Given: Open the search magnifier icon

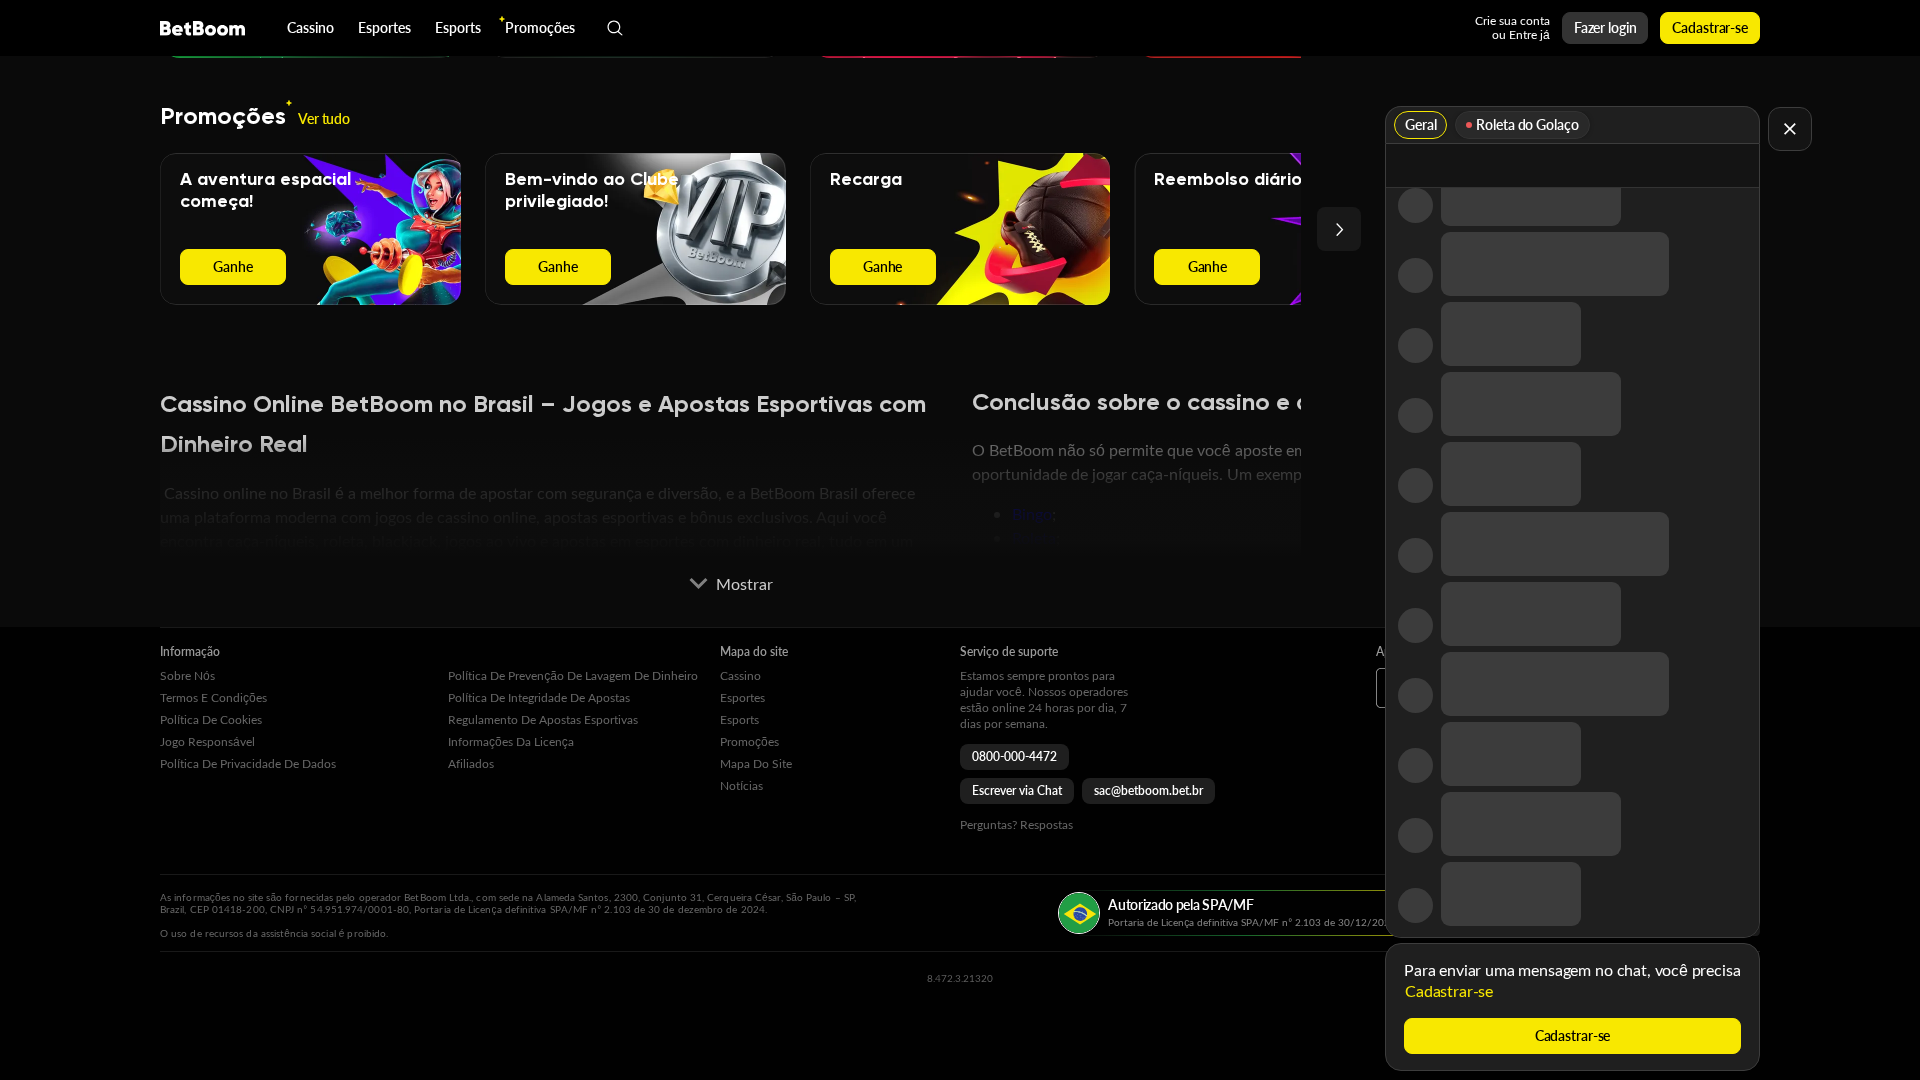Looking at the screenshot, I should tap(615, 28).
